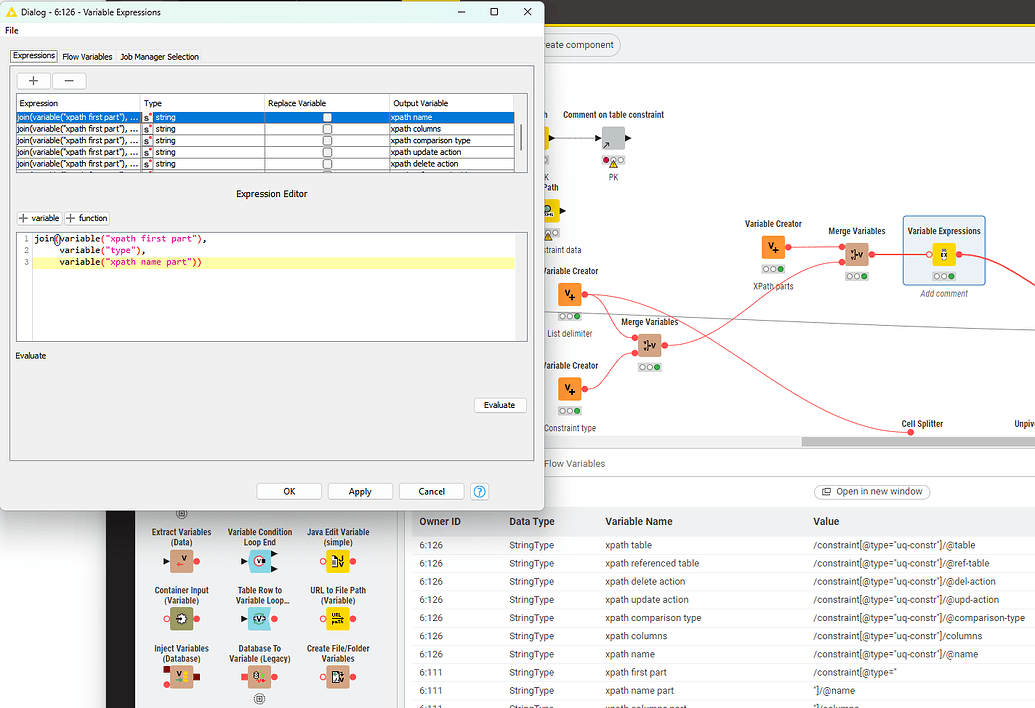Click the Flow Variables panel label
The width and height of the screenshot is (1035, 708).
click(574, 464)
